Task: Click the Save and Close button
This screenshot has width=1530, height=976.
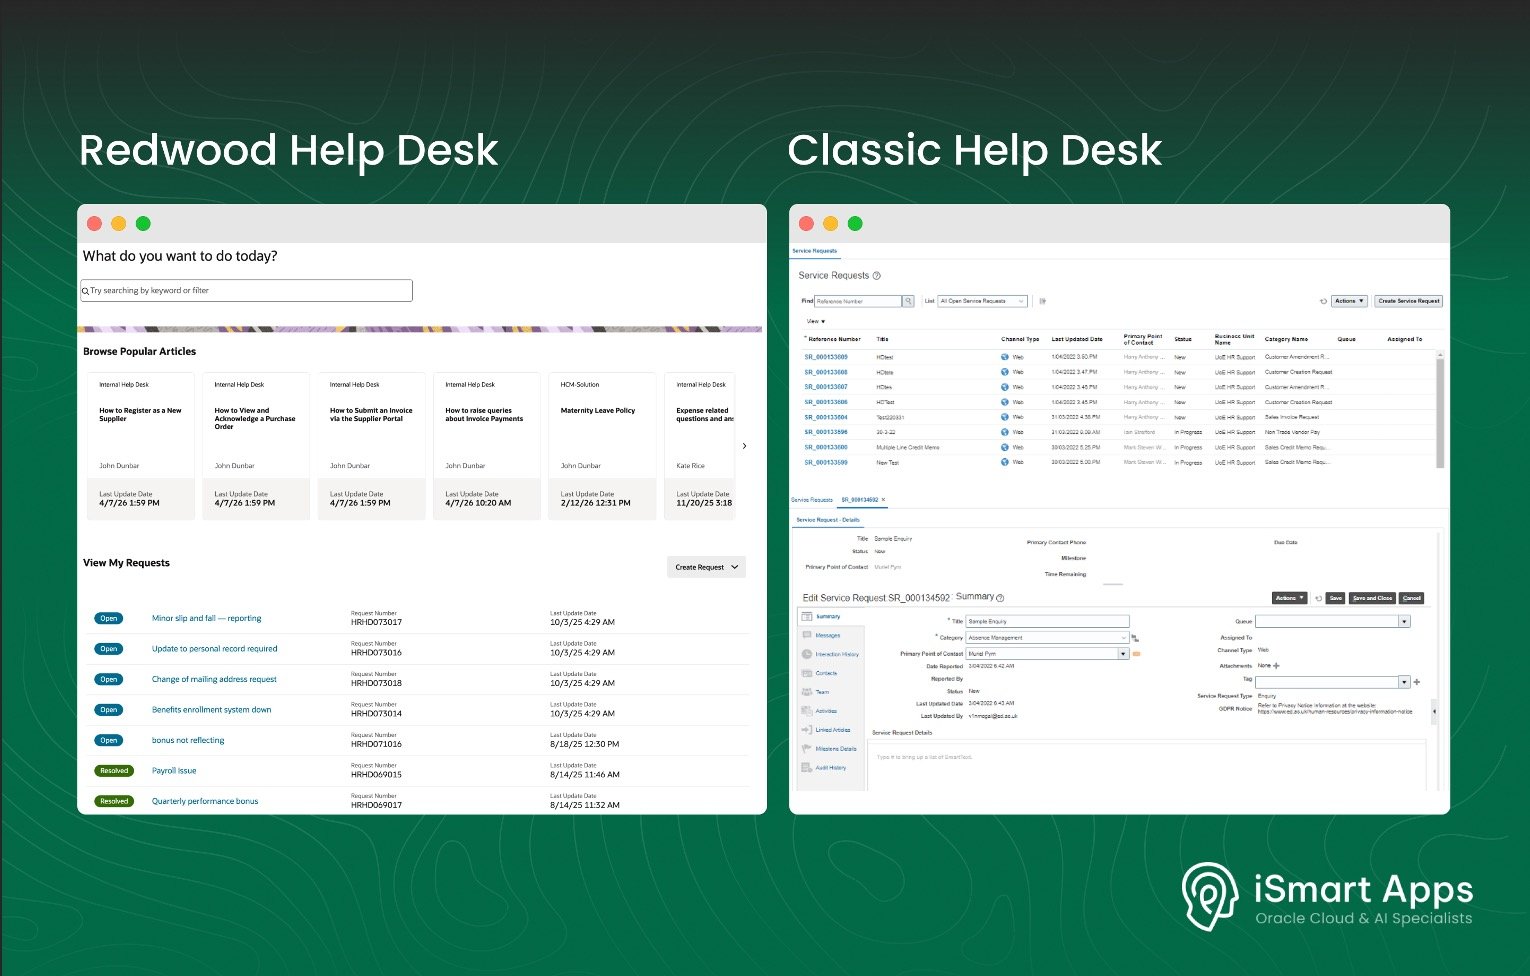Action: point(1372,598)
